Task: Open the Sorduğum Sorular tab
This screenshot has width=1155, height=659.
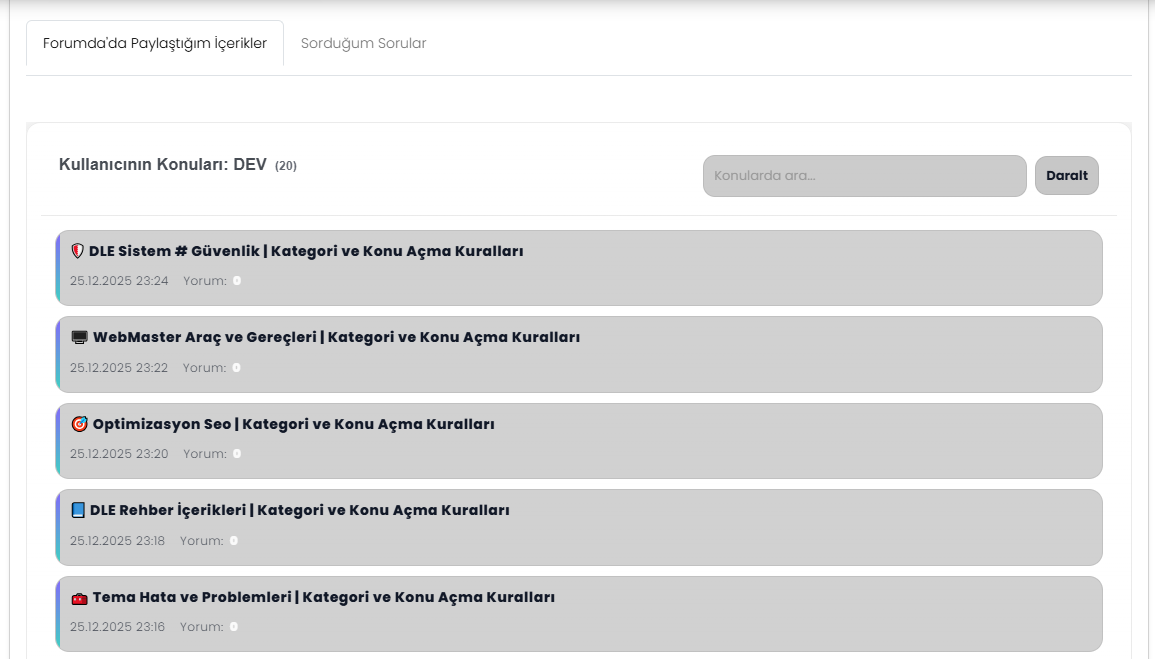Action: pos(363,44)
